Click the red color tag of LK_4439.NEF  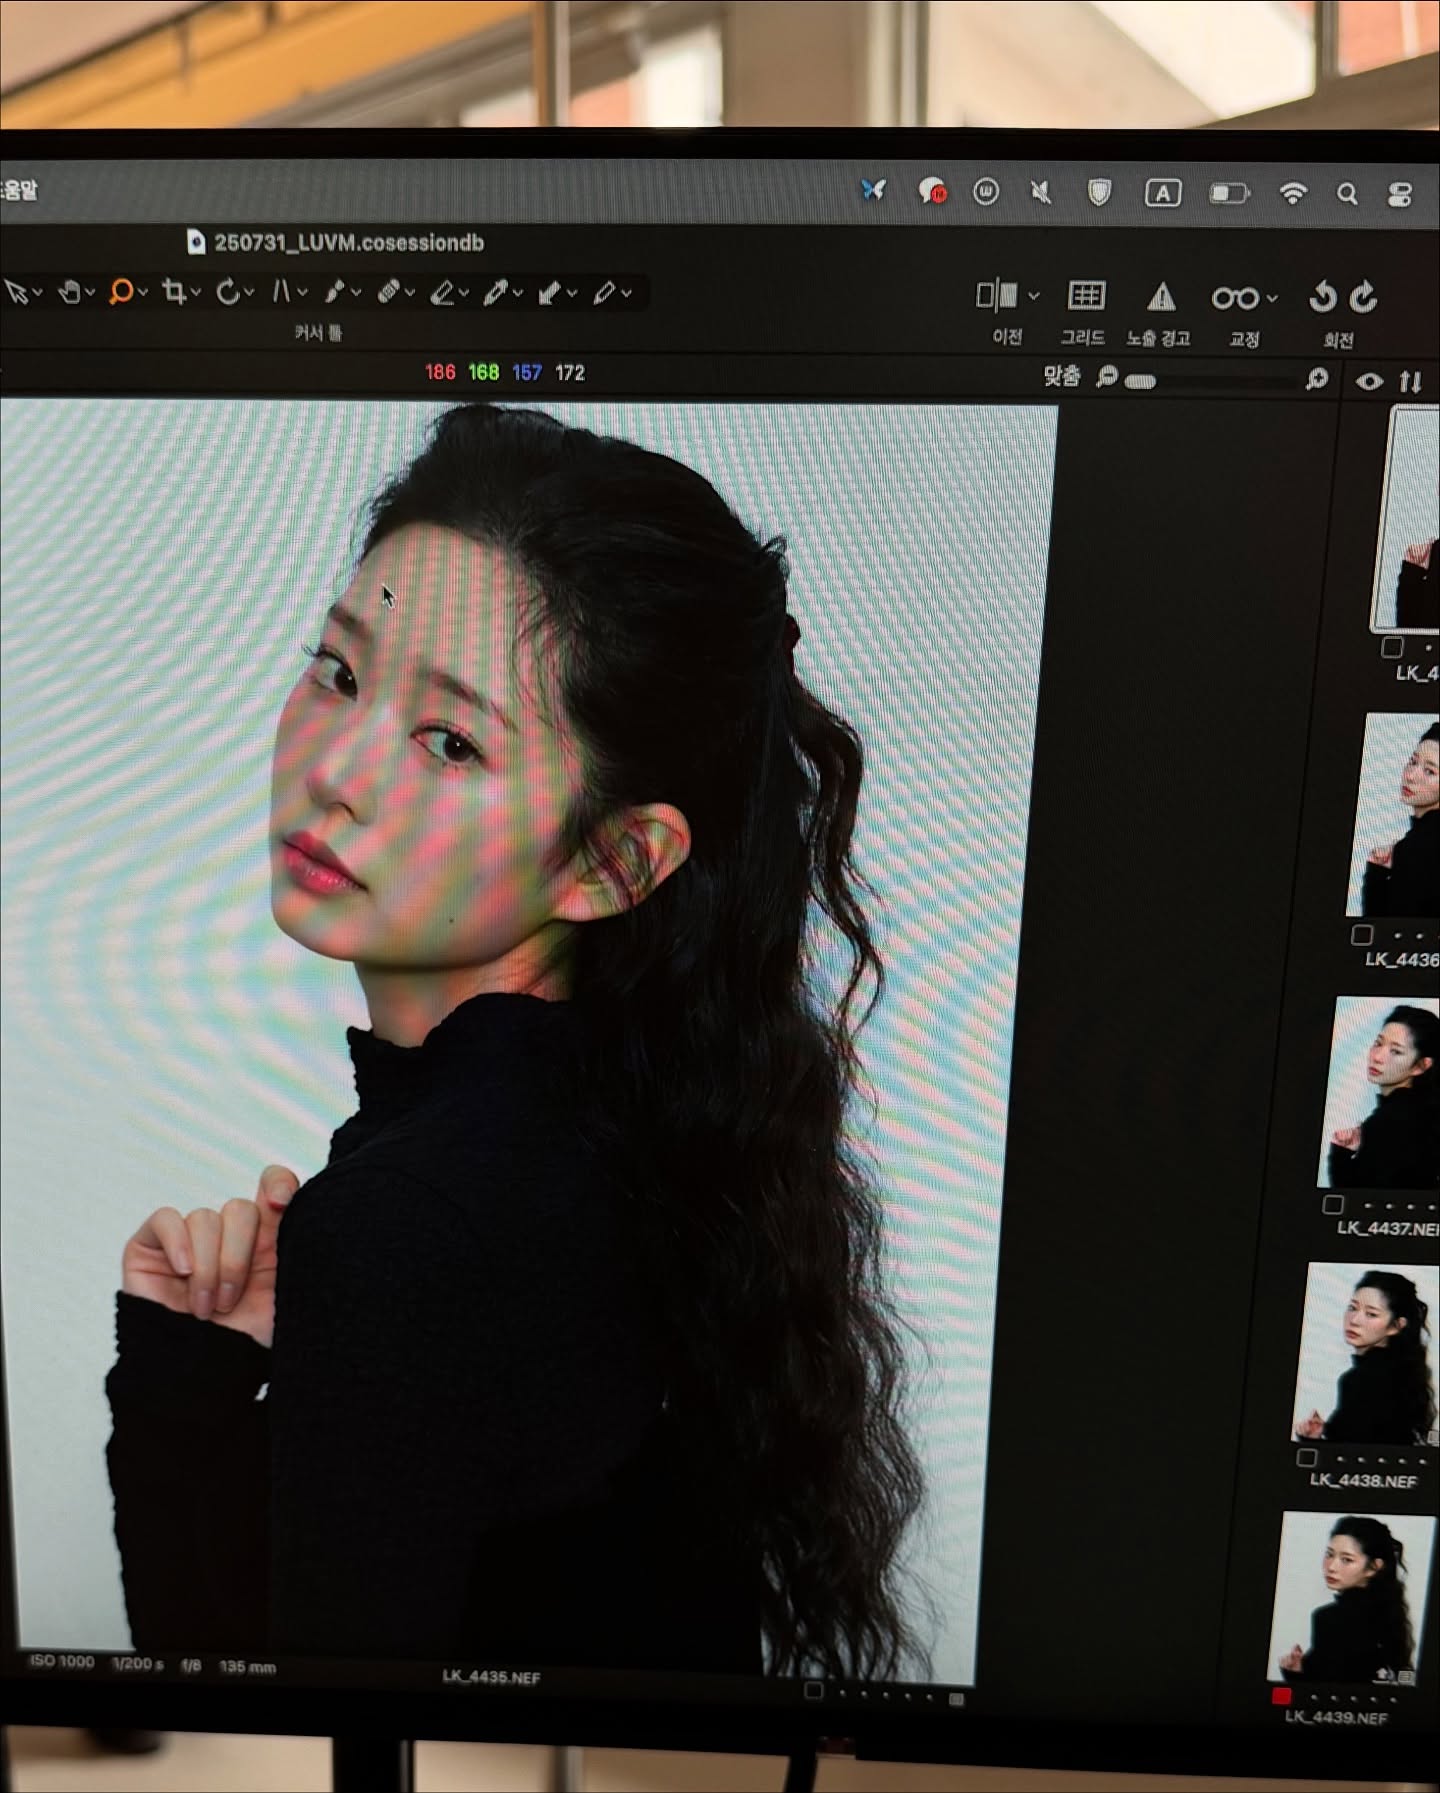pyautogui.click(x=1281, y=1695)
